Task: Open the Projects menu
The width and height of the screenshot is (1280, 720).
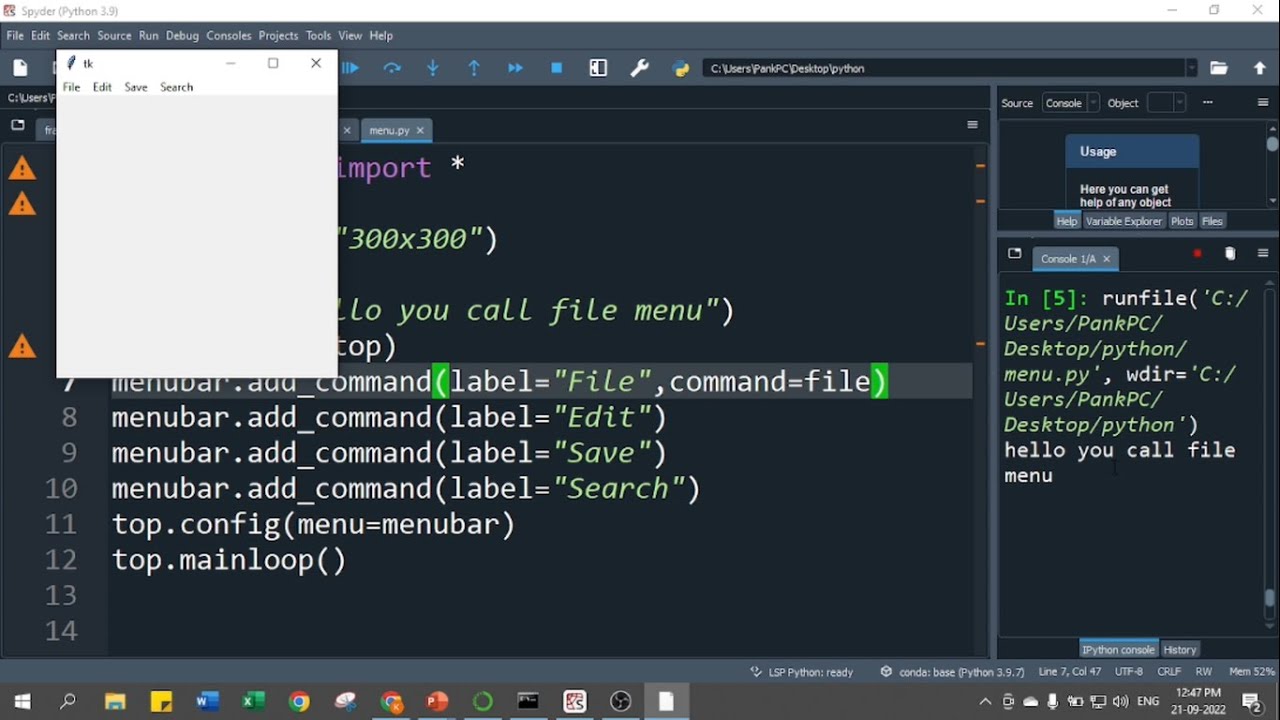Action: tap(278, 35)
